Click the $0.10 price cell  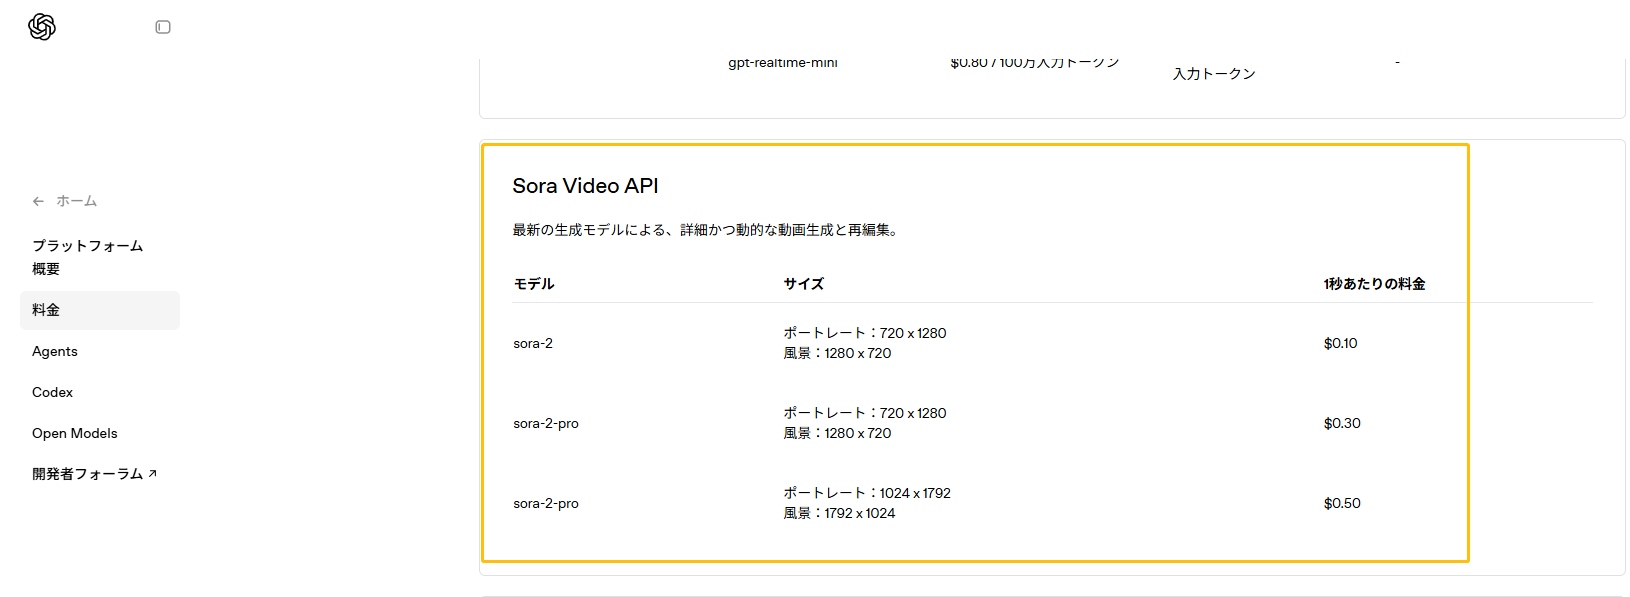tap(1340, 343)
